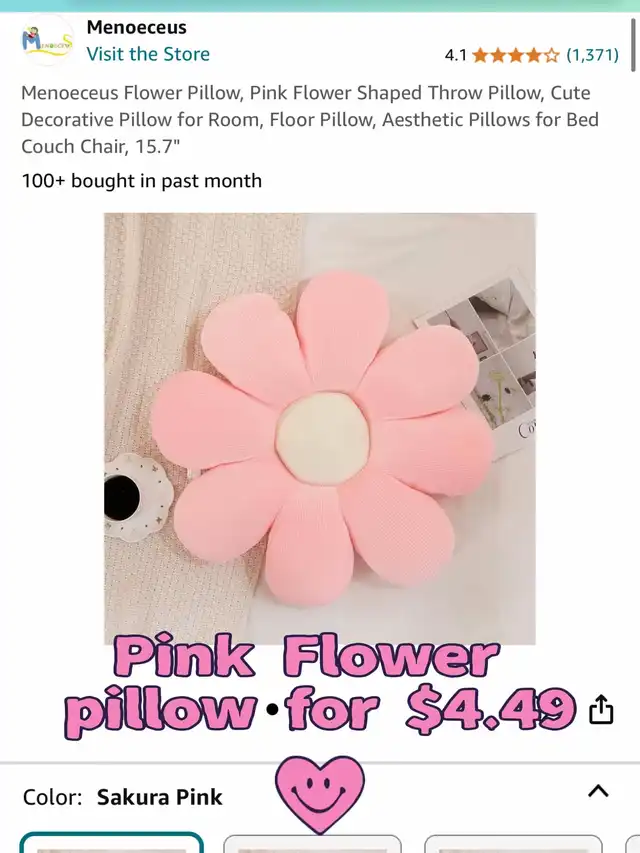Click the orange star rating icons

(515, 55)
